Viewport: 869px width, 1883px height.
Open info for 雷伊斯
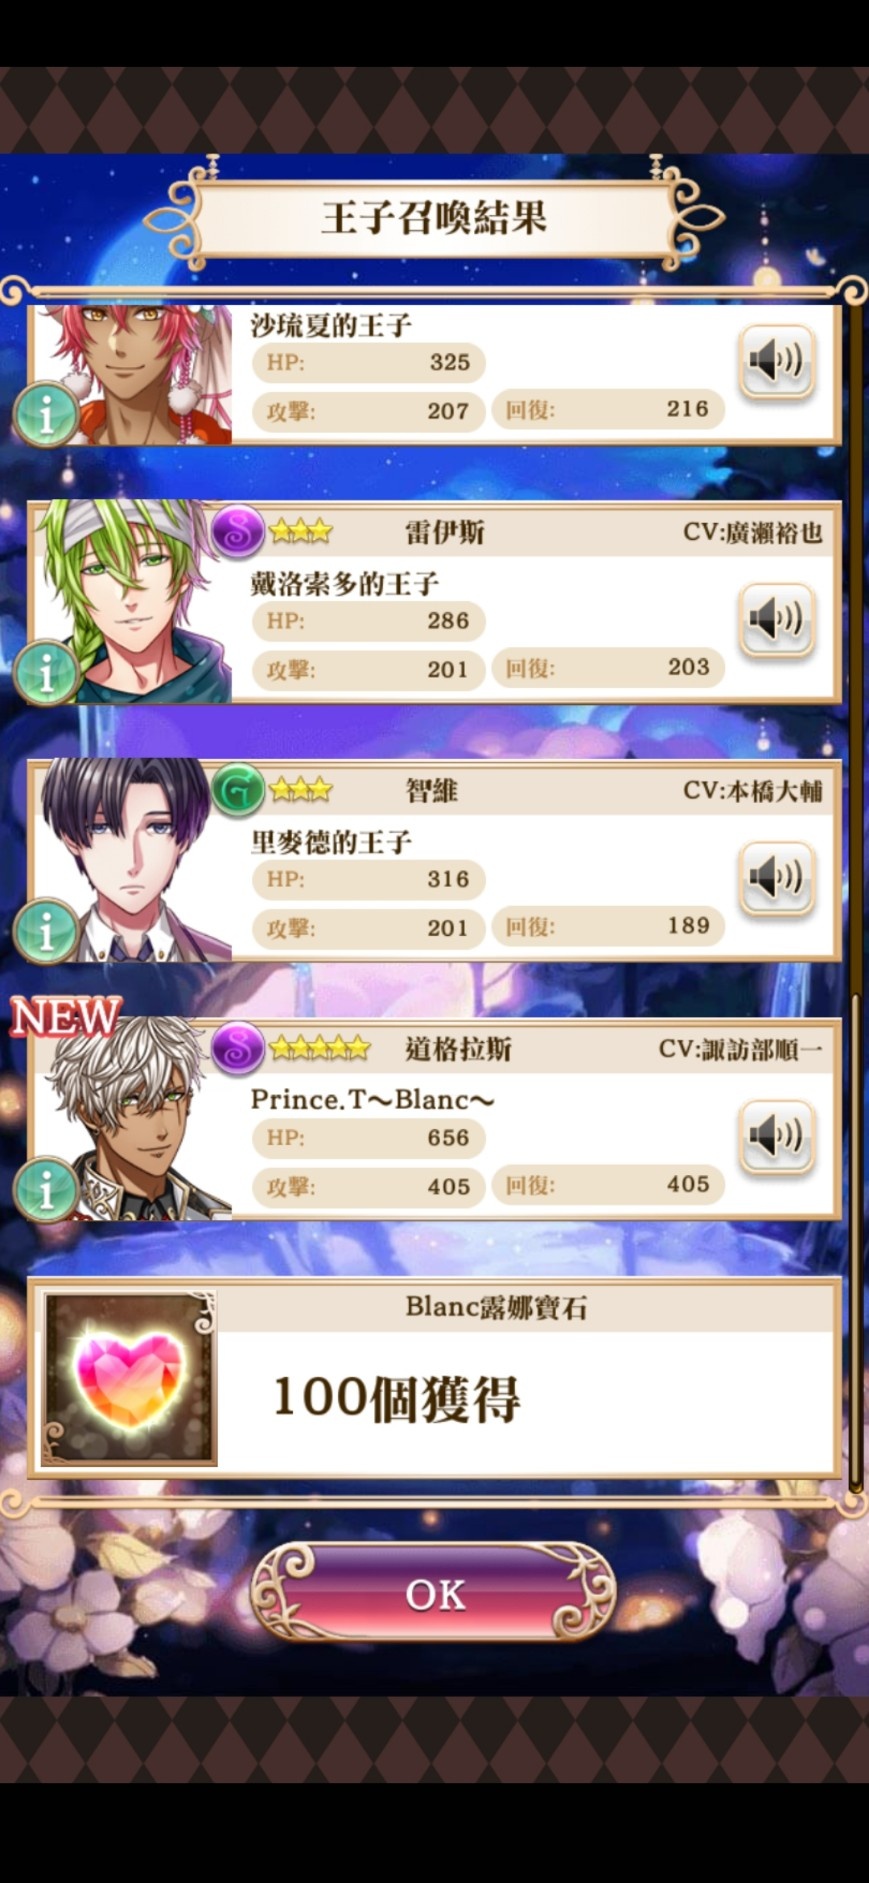pyautogui.click(x=46, y=673)
